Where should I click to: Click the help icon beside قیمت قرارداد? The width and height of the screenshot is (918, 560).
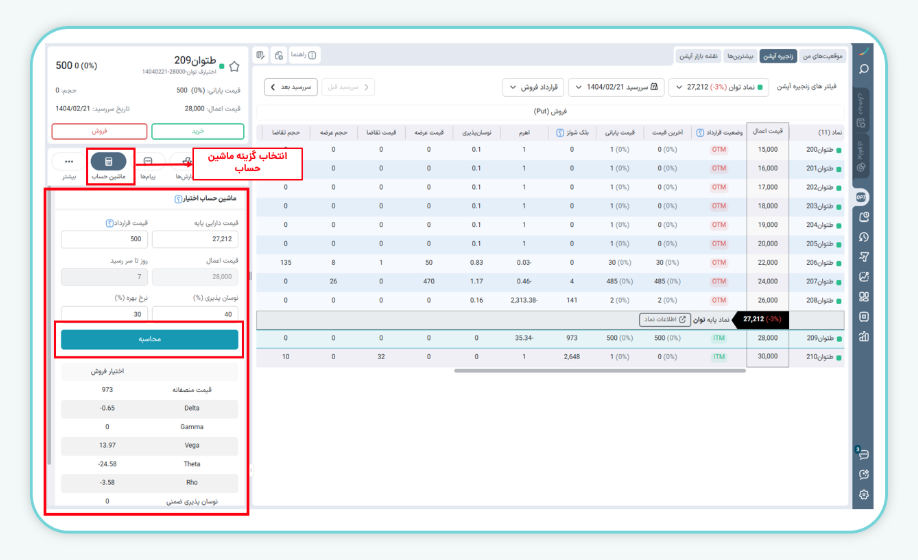point(108,223)
